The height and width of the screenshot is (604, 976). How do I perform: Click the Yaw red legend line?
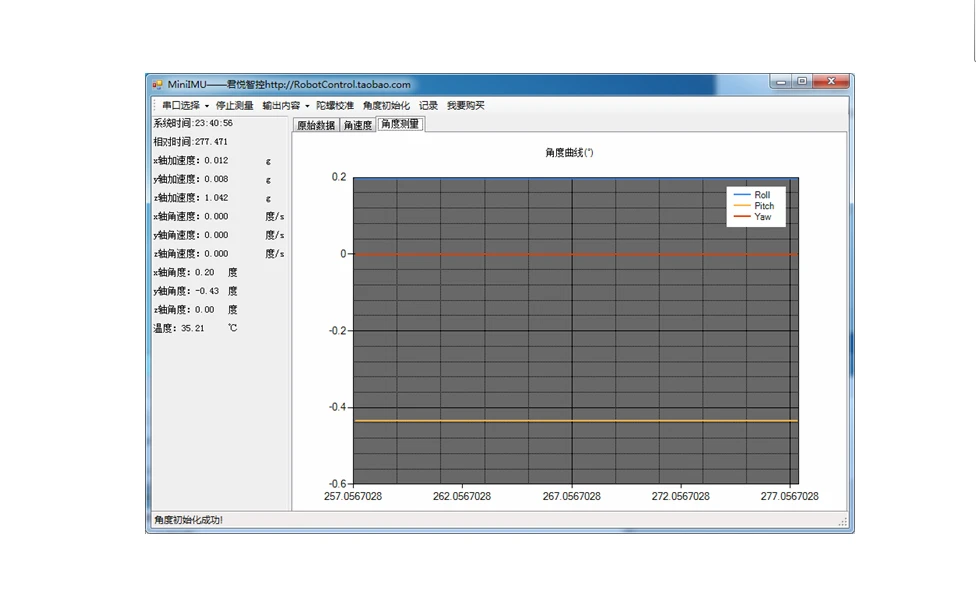742,217
